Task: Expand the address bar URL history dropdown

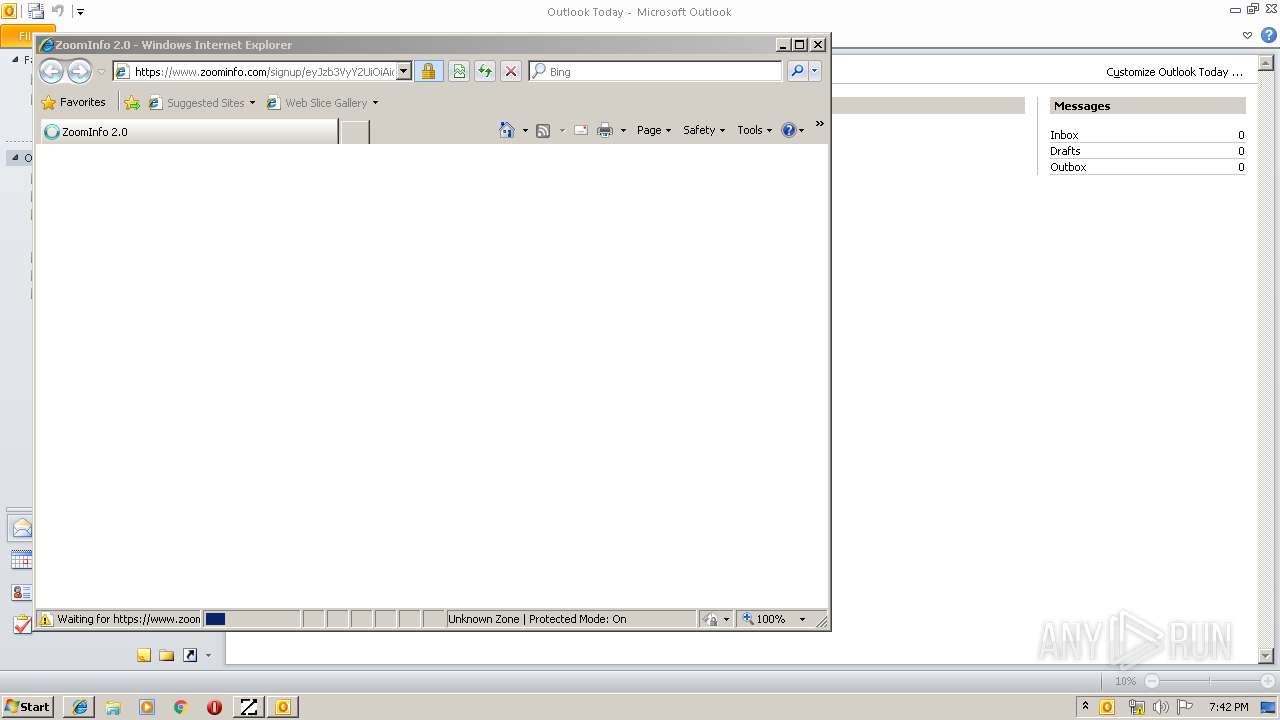Action: pyautogui.click(x=404, y=72)
